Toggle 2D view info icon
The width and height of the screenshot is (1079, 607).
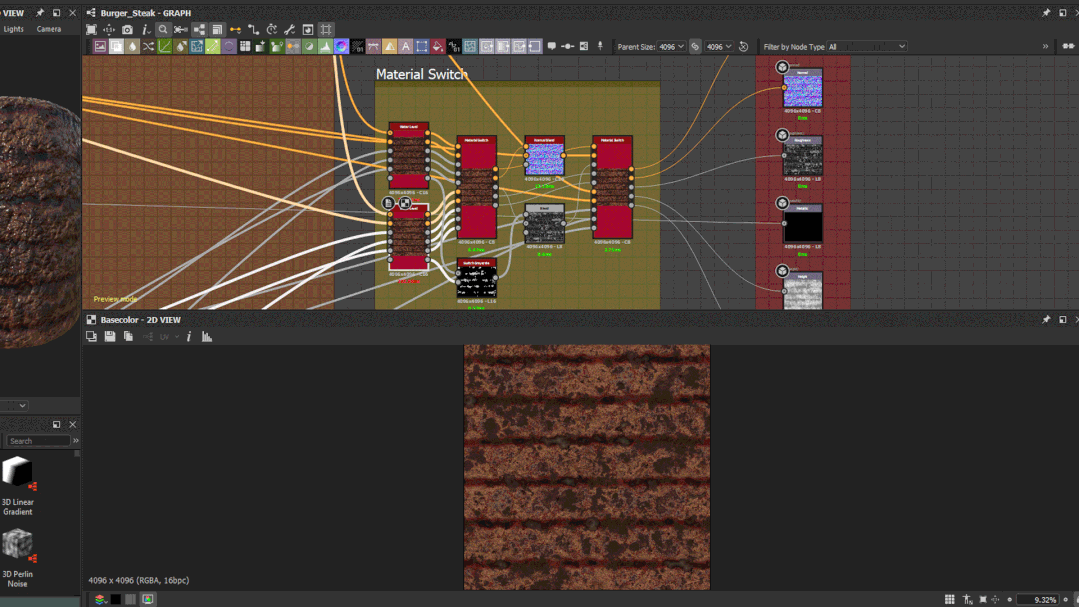pyautogui.click(x=189, y=337)
